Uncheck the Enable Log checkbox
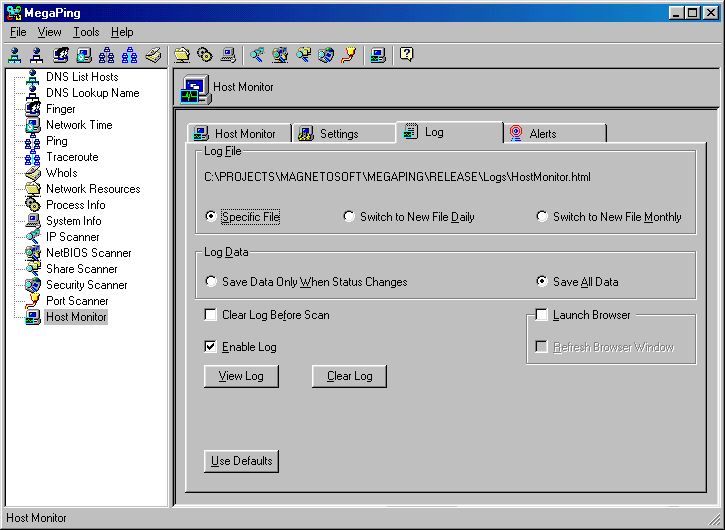The height and width of the screenshot is (530, 725). (210, 346)
